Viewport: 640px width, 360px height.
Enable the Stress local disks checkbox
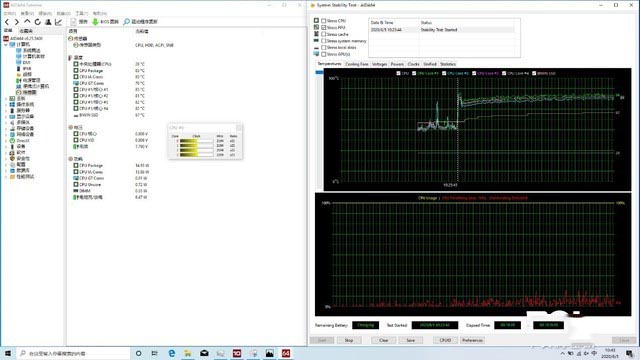[324, 47]
